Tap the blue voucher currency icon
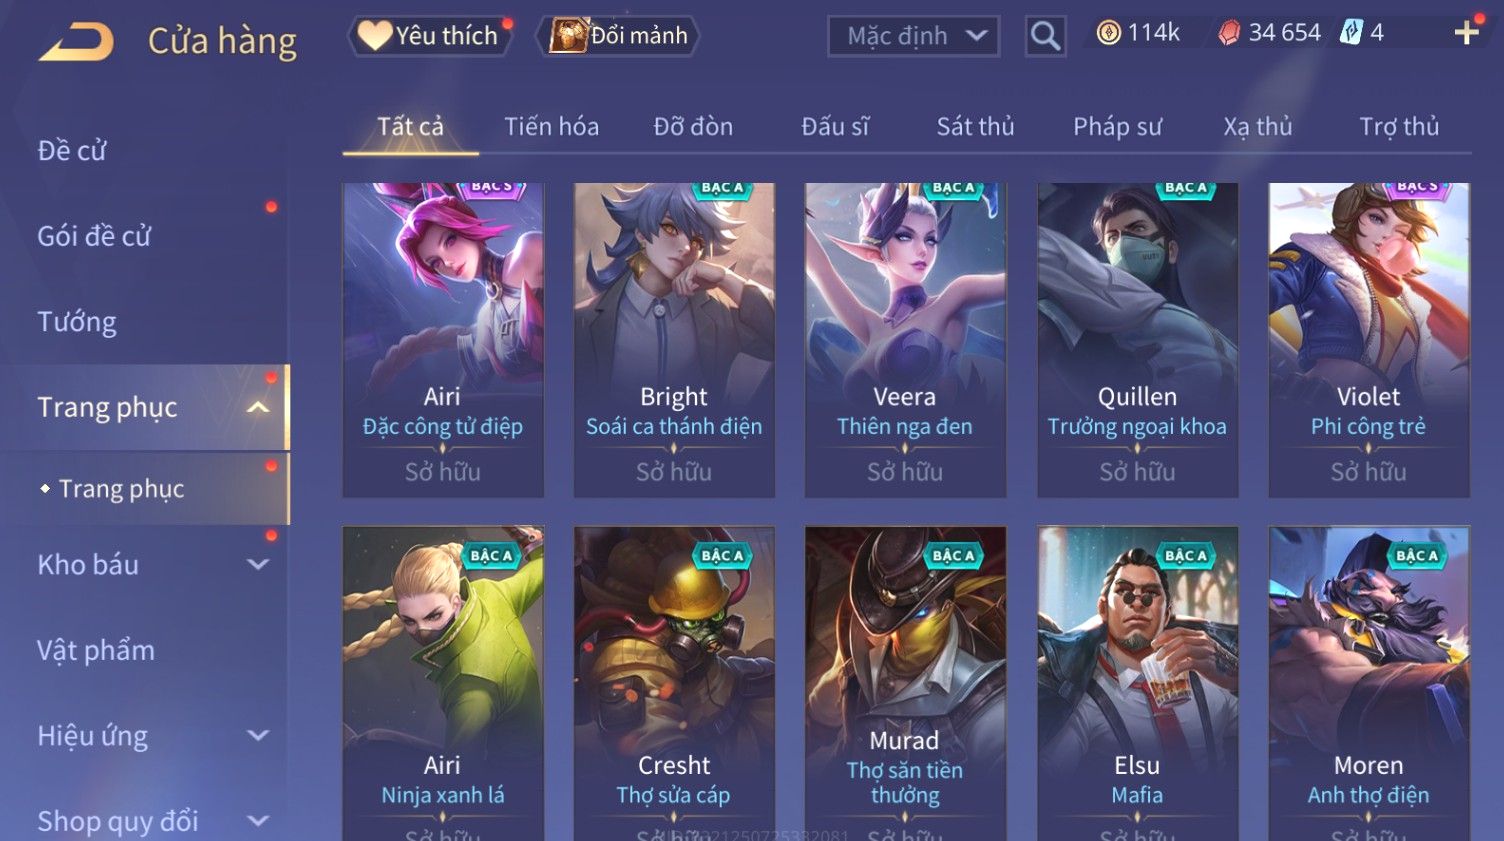The width and height of the screenshot is (1504, 841). click(x=1351, y=32)
